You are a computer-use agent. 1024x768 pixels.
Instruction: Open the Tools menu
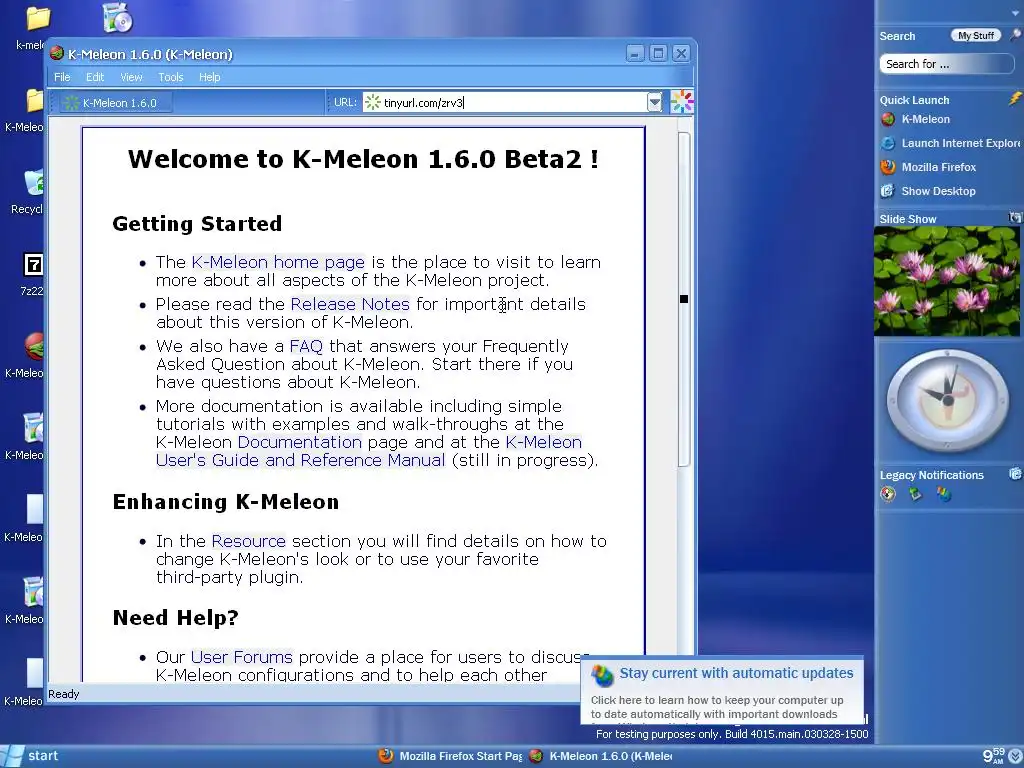170,77
